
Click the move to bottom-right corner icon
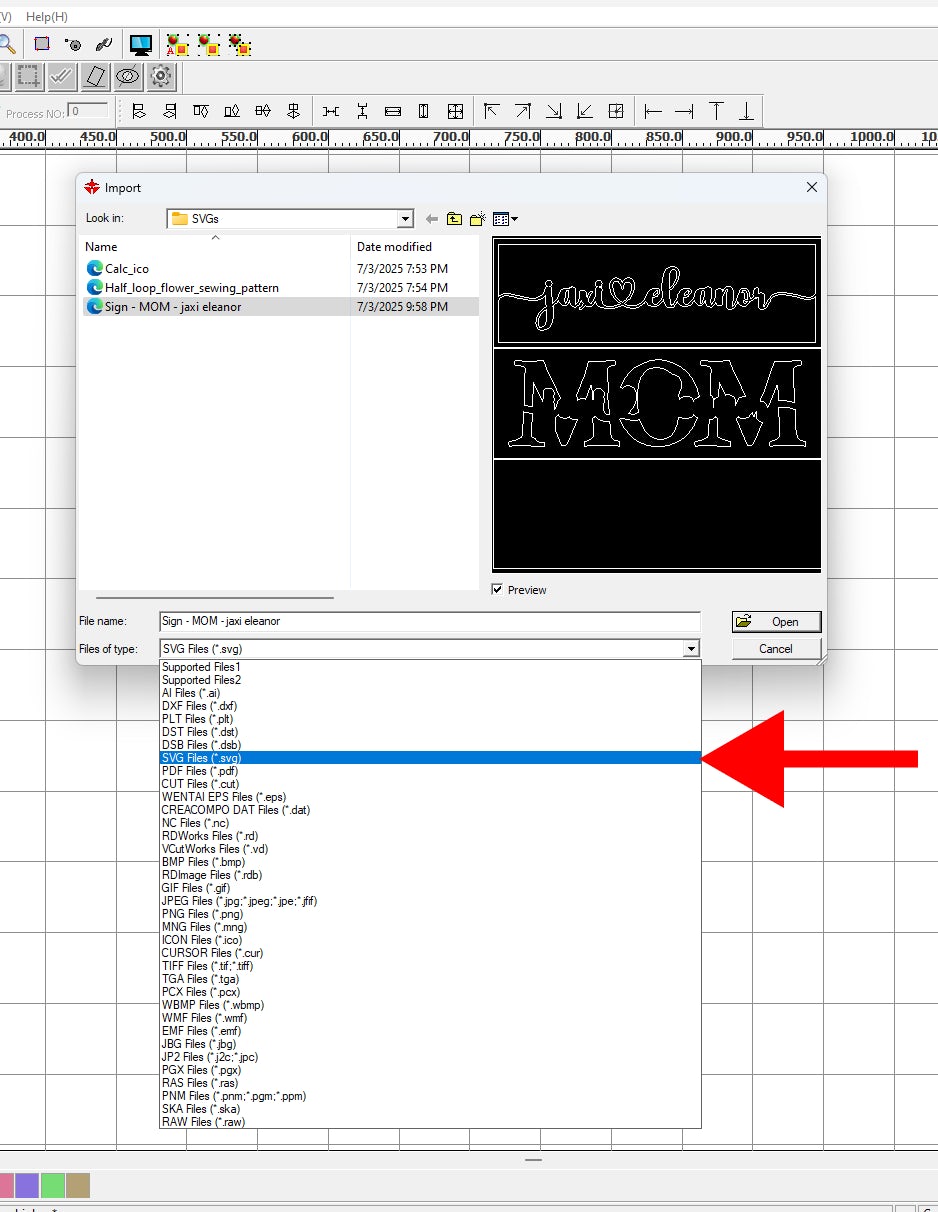point(554,111)
